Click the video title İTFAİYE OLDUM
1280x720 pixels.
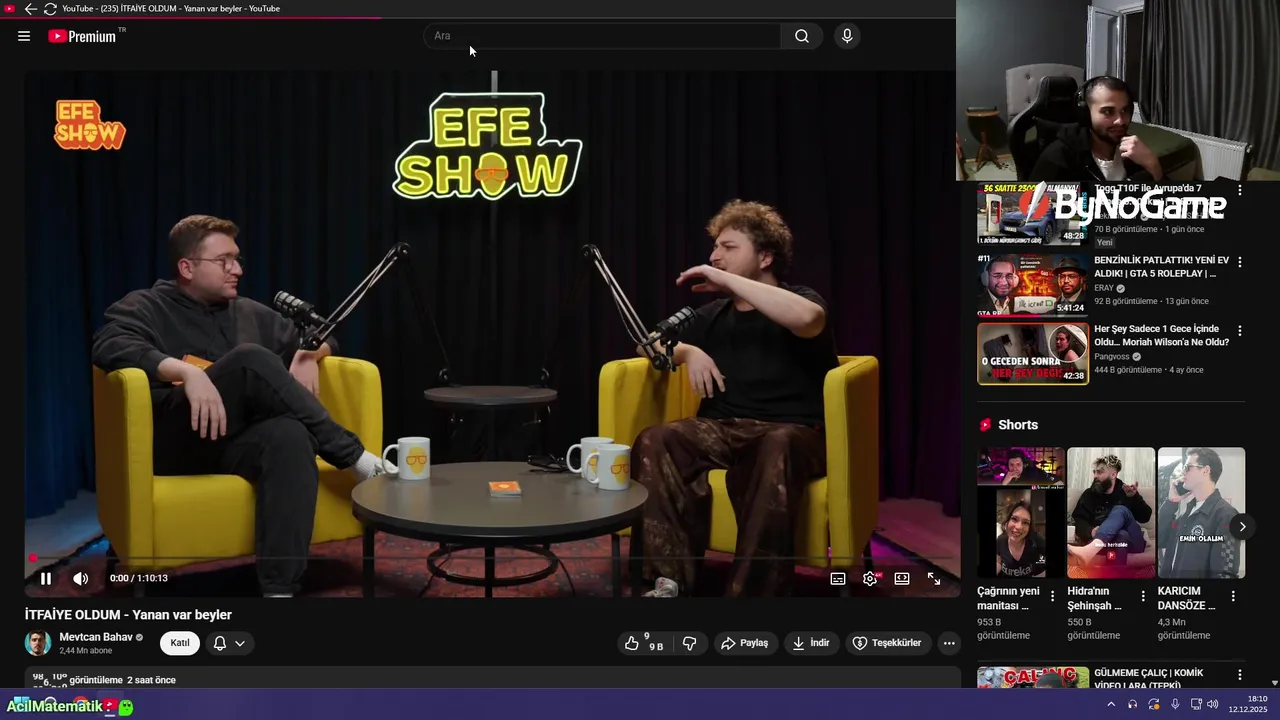pos(128,615)
